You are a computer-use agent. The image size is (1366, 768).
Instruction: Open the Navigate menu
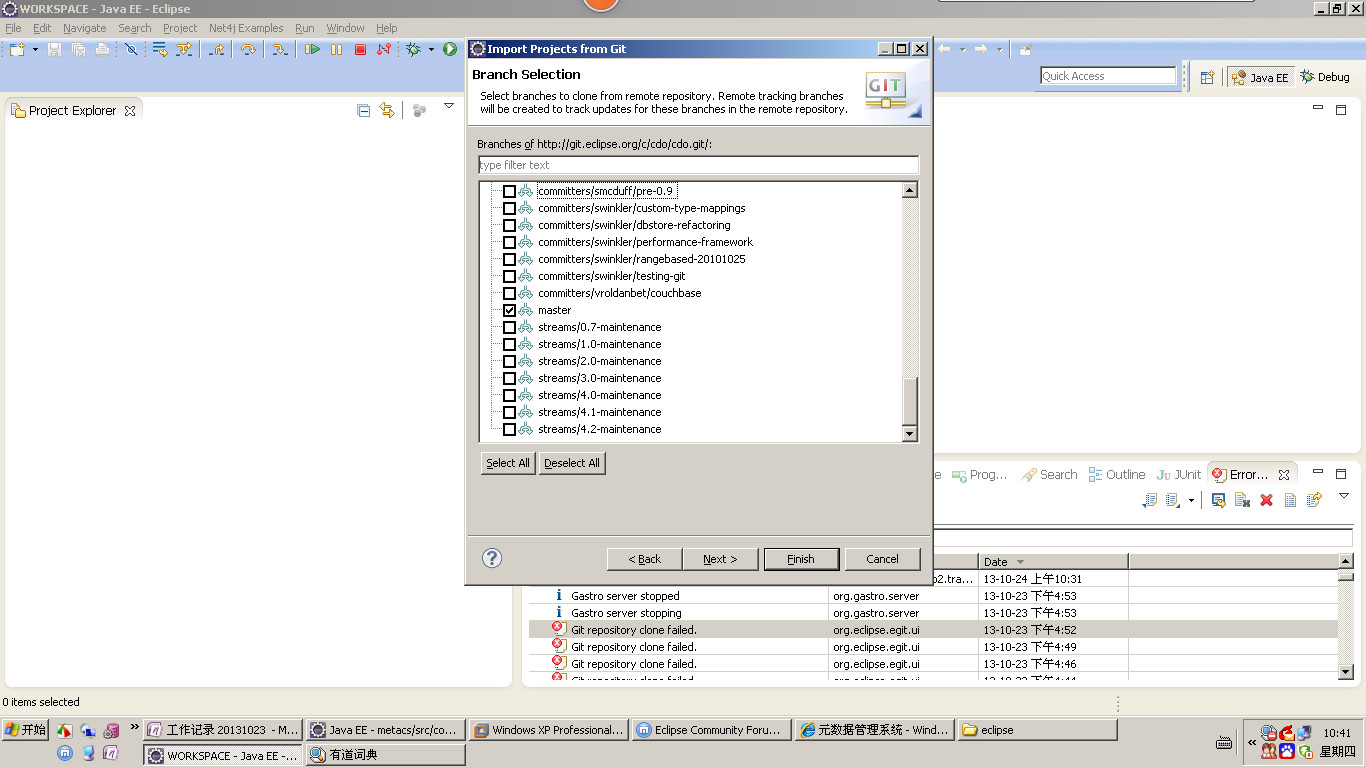(84, 28)
